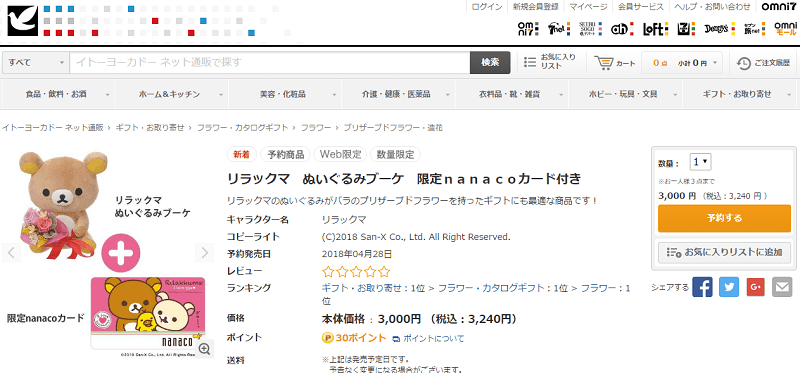Click the 検索 search button

[490, 62]
